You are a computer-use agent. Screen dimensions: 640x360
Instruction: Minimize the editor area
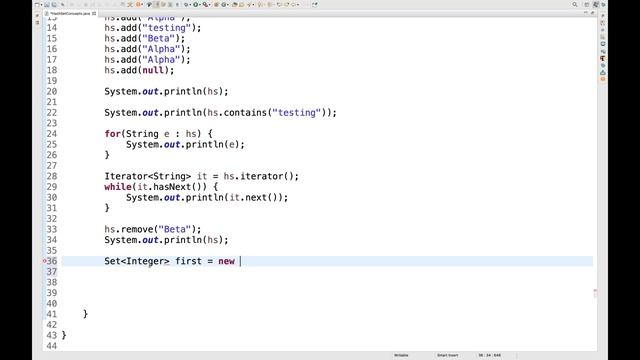coord(586,12)
